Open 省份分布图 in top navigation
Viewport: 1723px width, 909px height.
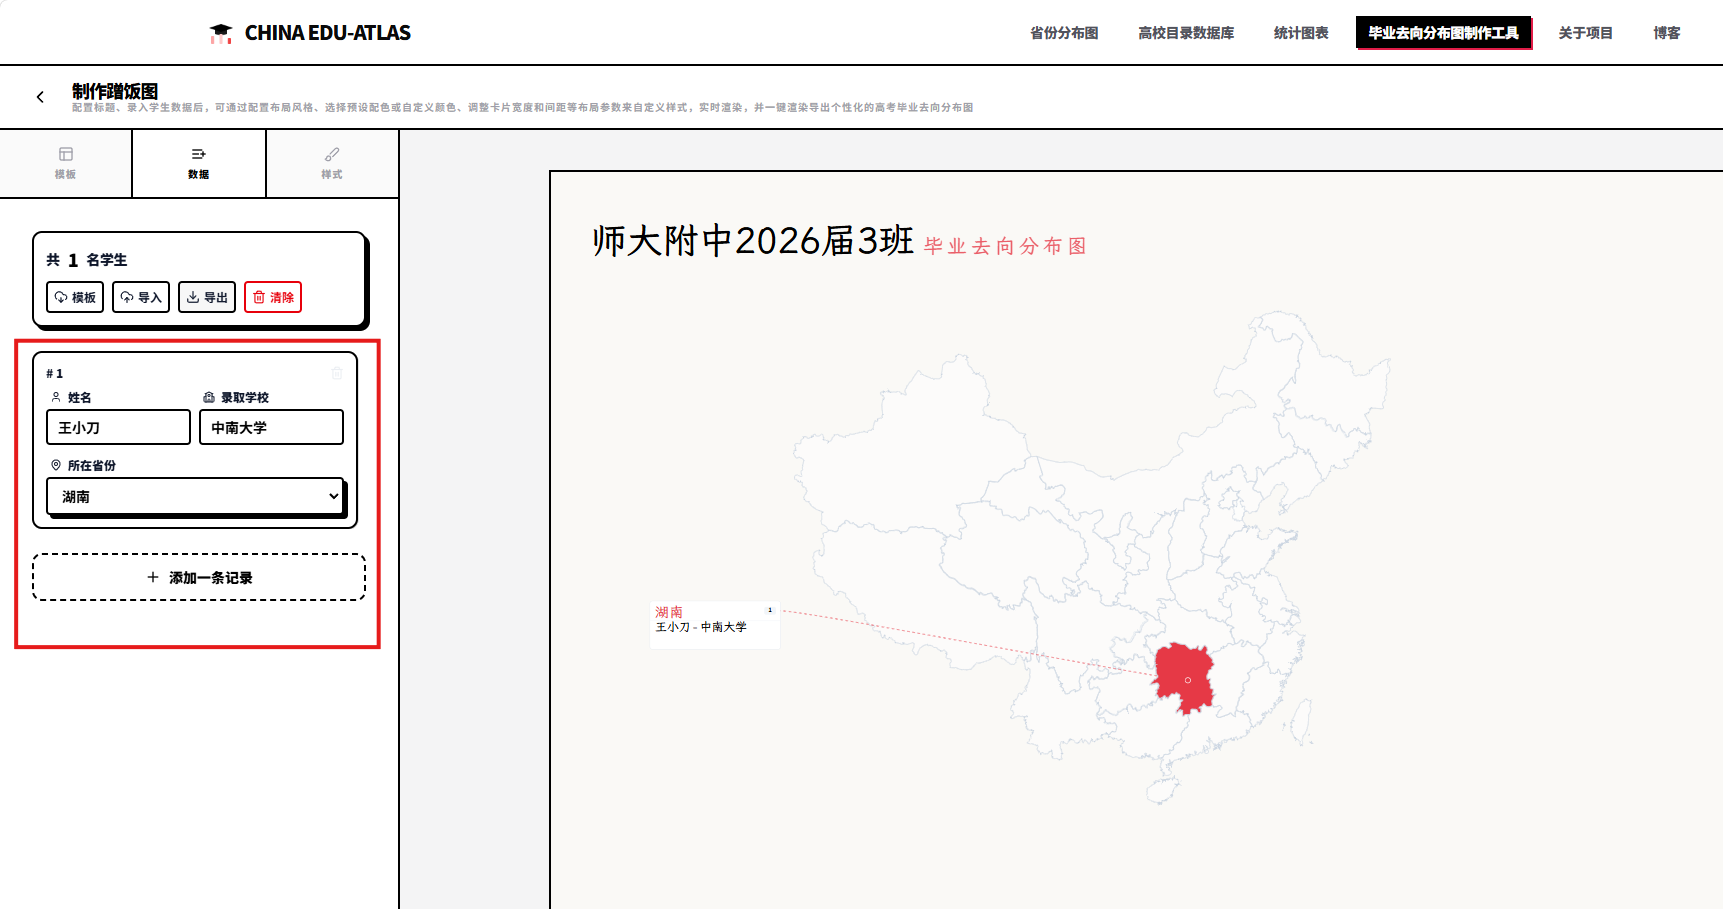[x=1064, y=33]
